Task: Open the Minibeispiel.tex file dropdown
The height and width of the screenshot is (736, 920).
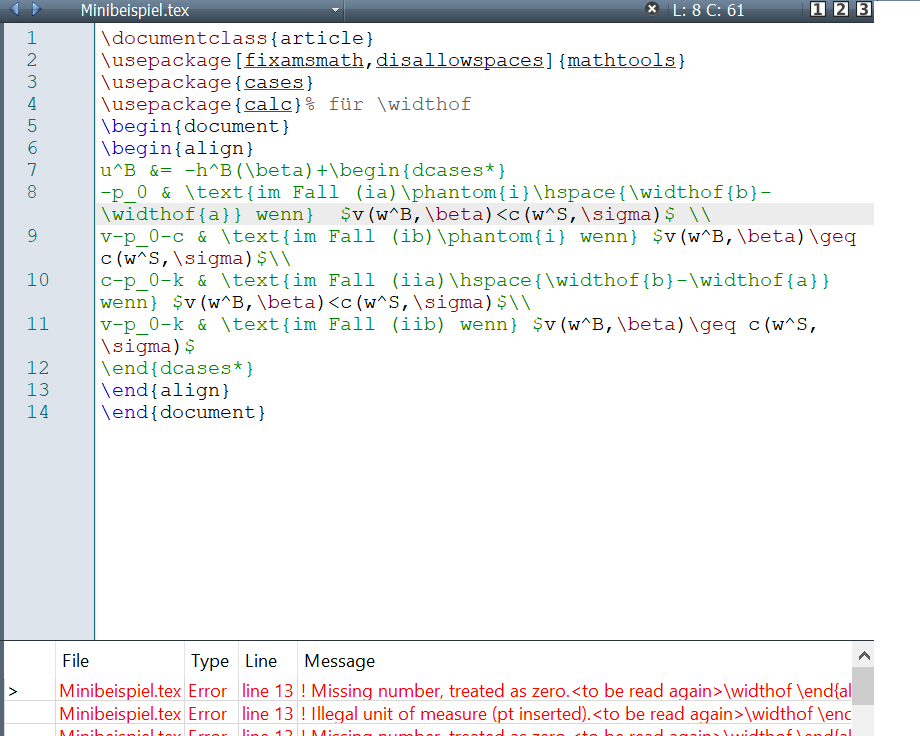Action: tap(335, 11)
